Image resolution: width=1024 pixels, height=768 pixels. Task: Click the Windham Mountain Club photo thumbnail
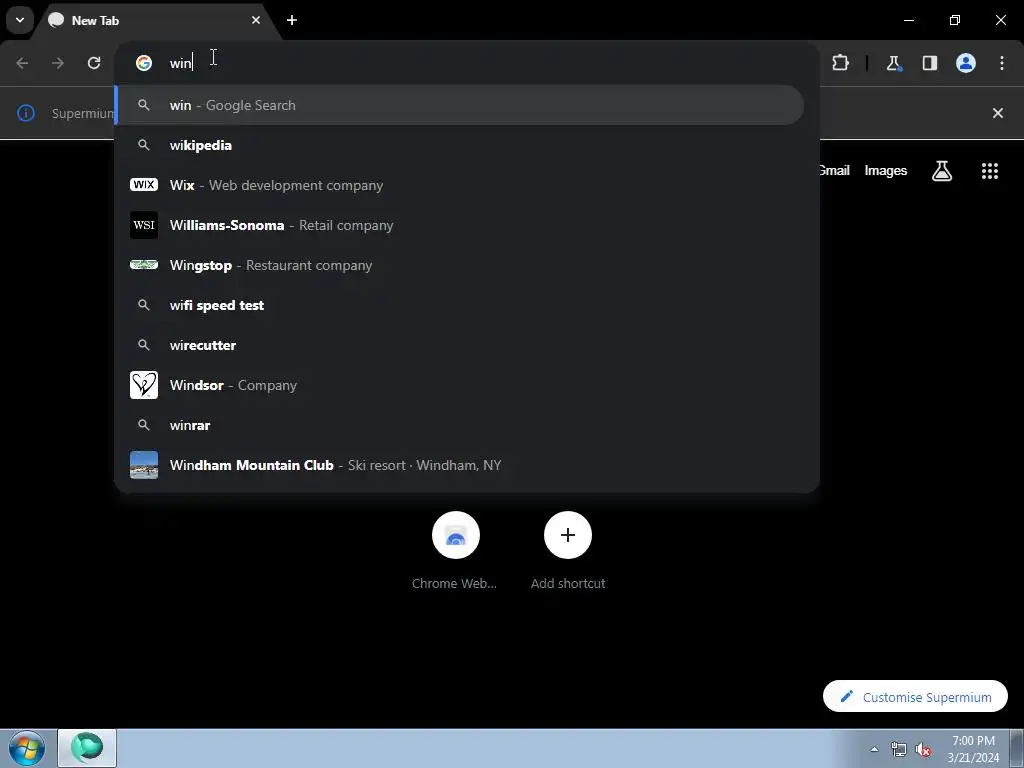[x=144, y=465]
